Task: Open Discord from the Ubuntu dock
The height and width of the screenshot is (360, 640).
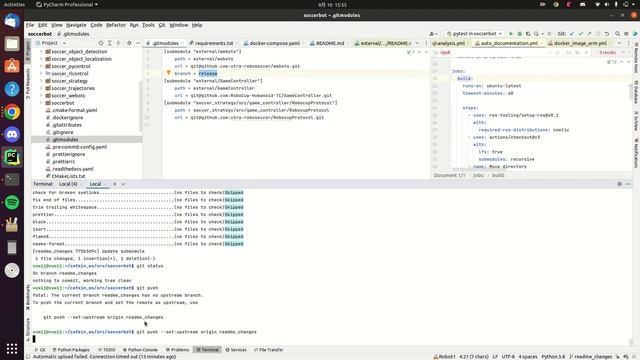Action: [12, 134]
